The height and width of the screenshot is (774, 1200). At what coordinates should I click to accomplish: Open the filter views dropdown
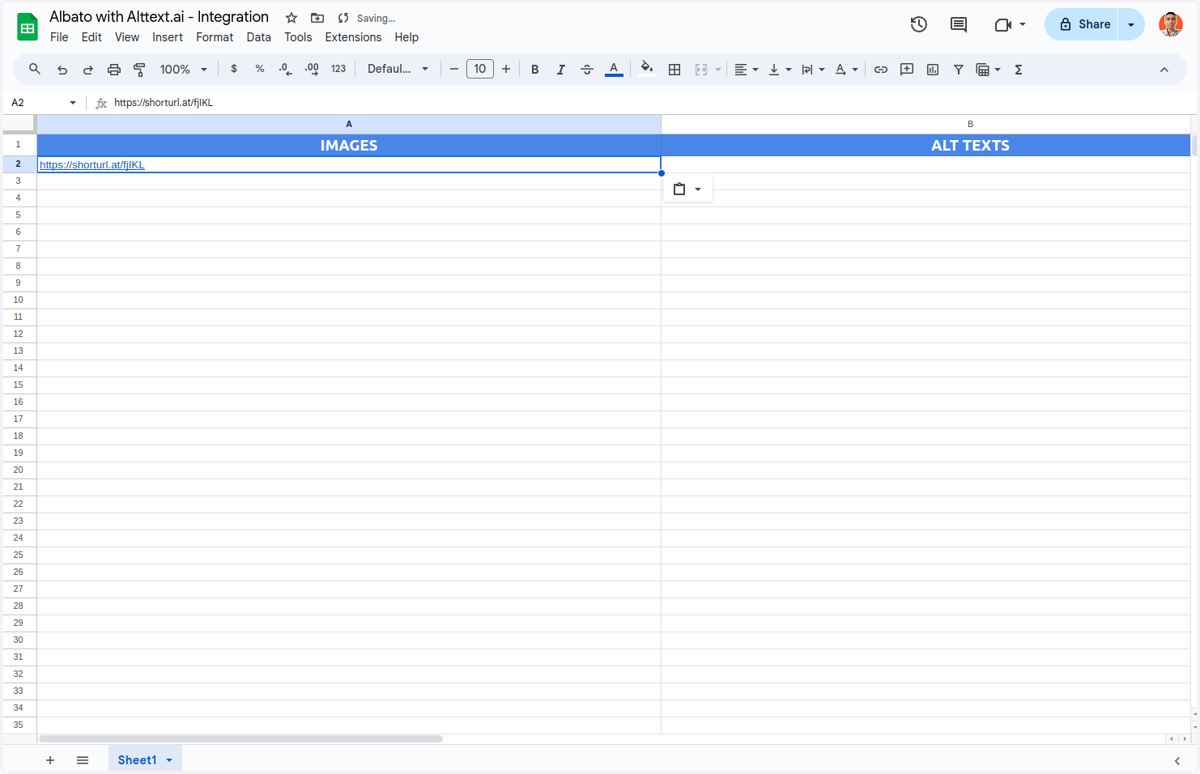[988, 69]
